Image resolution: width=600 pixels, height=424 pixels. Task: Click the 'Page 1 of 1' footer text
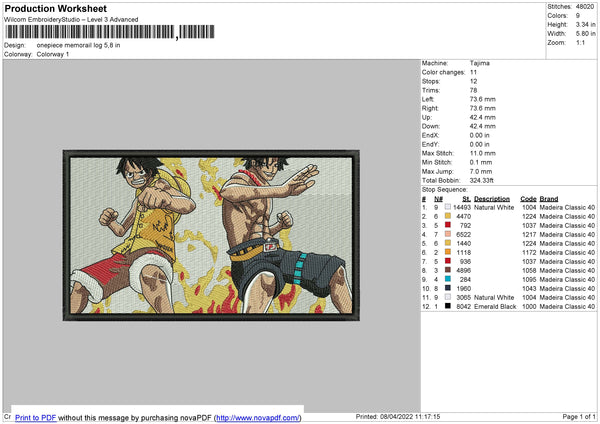[579, 417]
